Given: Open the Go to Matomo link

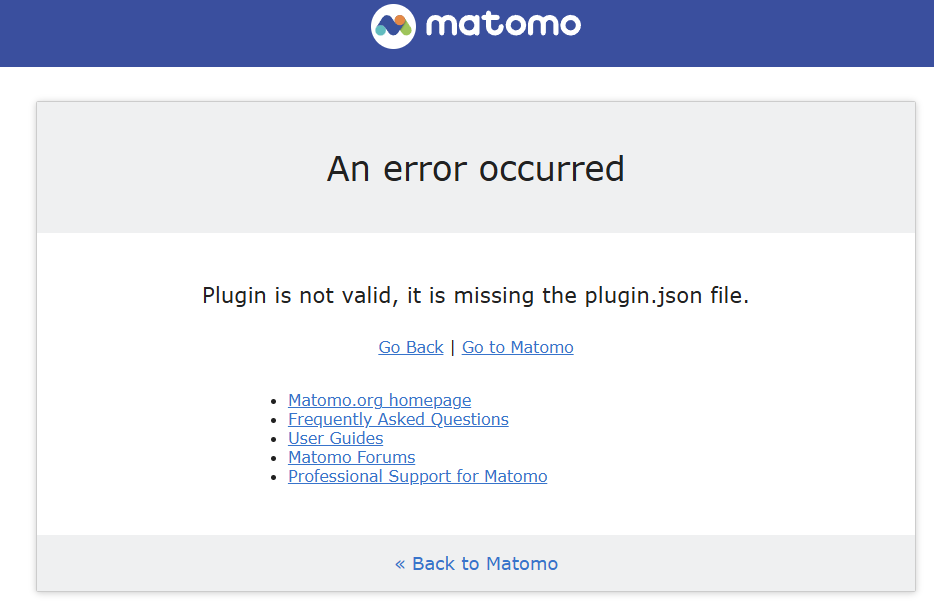Looking at the screenshot, I should point(518,347).
